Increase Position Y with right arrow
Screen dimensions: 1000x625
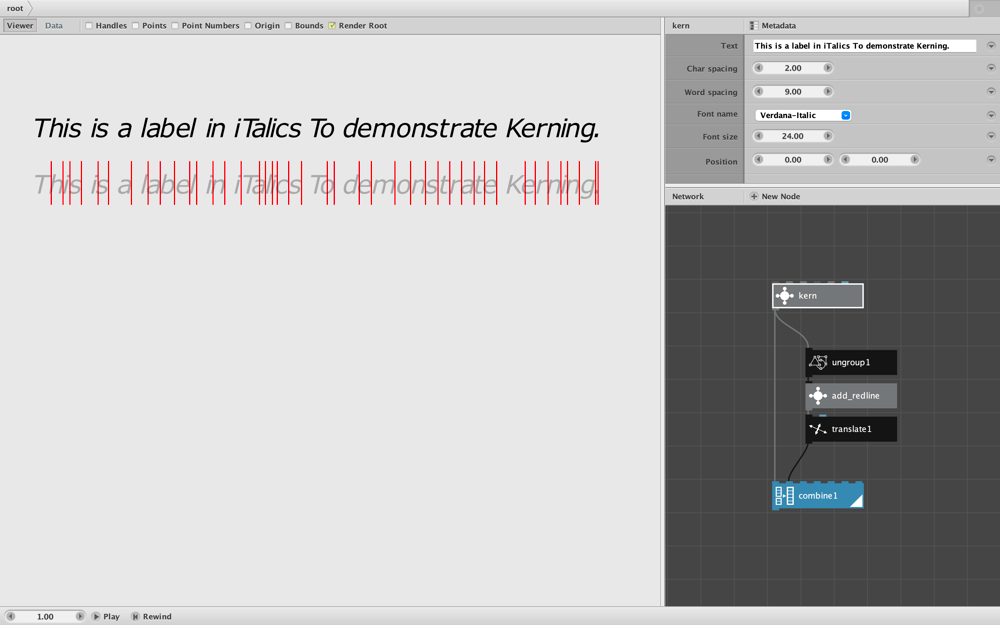[914, 159]
